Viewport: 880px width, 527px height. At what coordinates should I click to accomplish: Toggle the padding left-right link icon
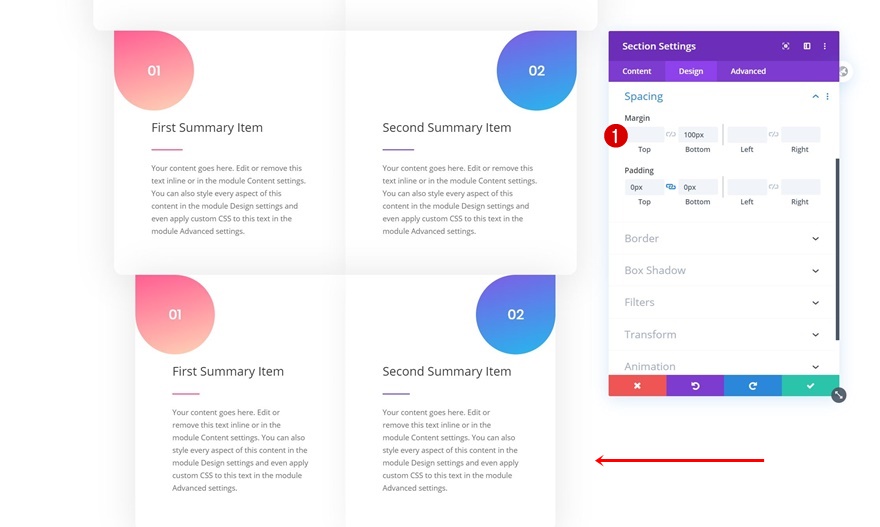click(x=773, y=187)
